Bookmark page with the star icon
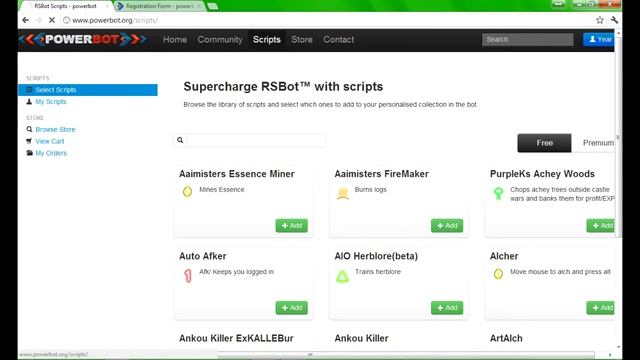The height and width of the screenshot is (360, 640). [x=600, y=20]
